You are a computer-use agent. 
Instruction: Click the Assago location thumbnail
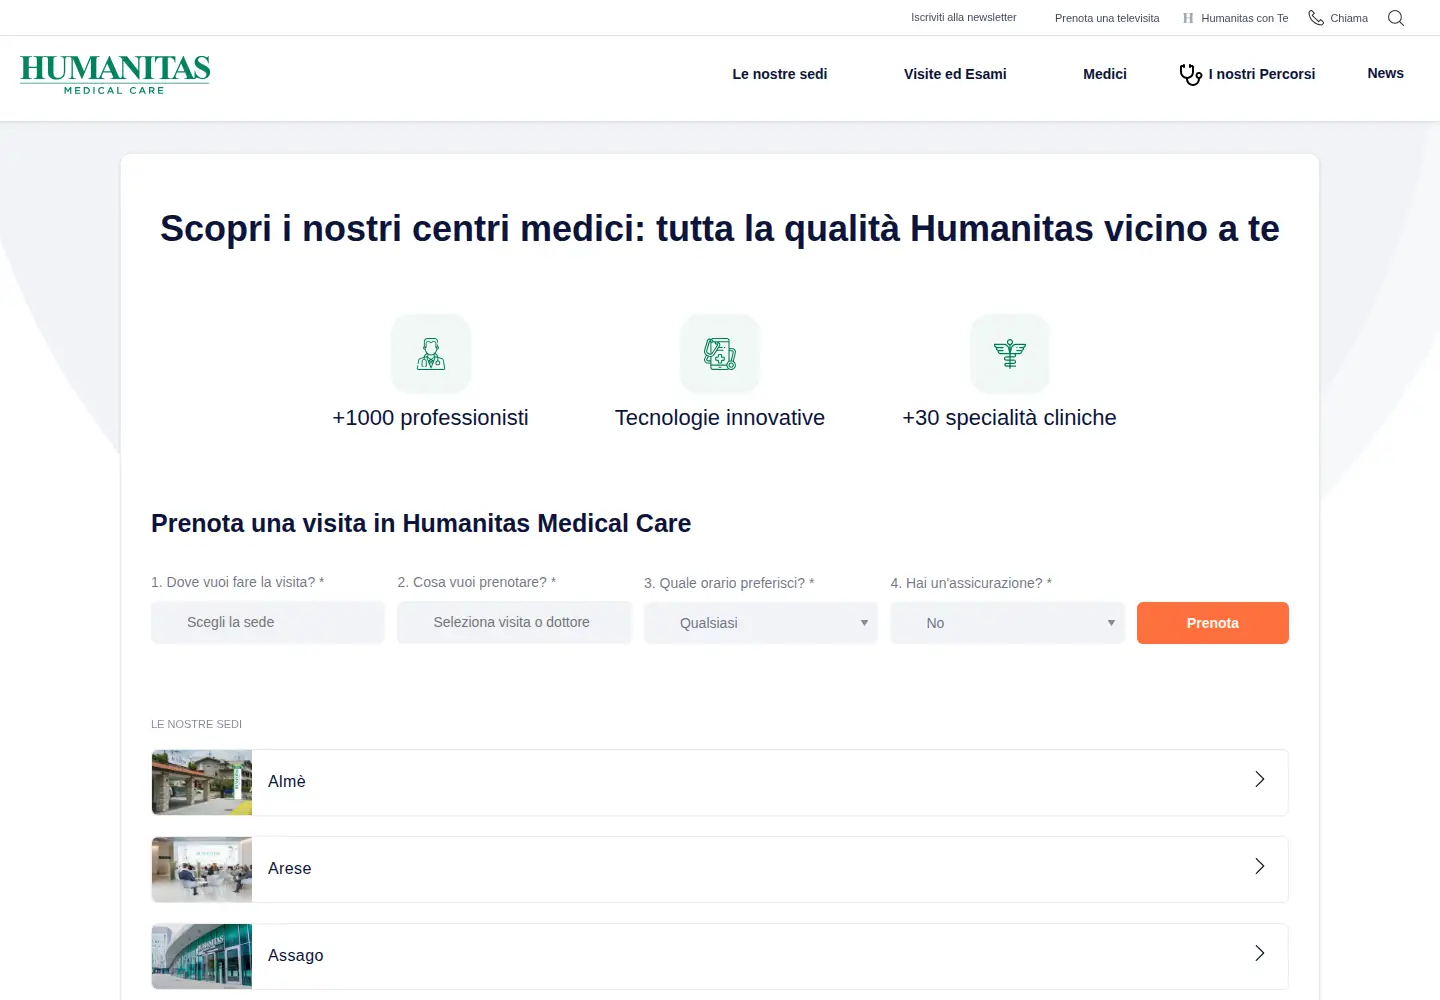[x=202, y=956]
